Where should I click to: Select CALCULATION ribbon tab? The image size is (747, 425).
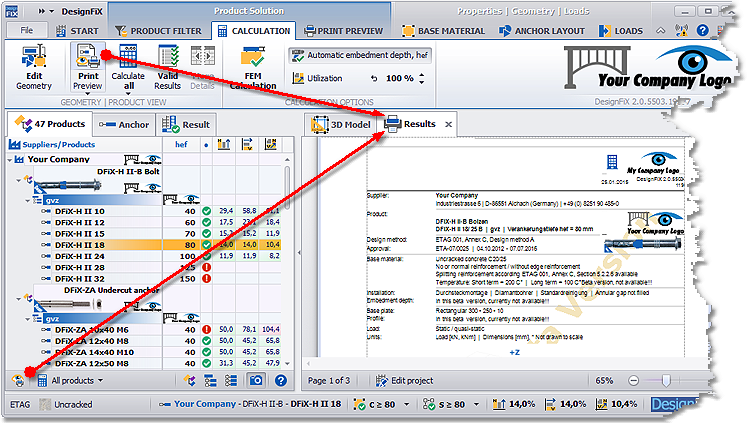[254, 31]
